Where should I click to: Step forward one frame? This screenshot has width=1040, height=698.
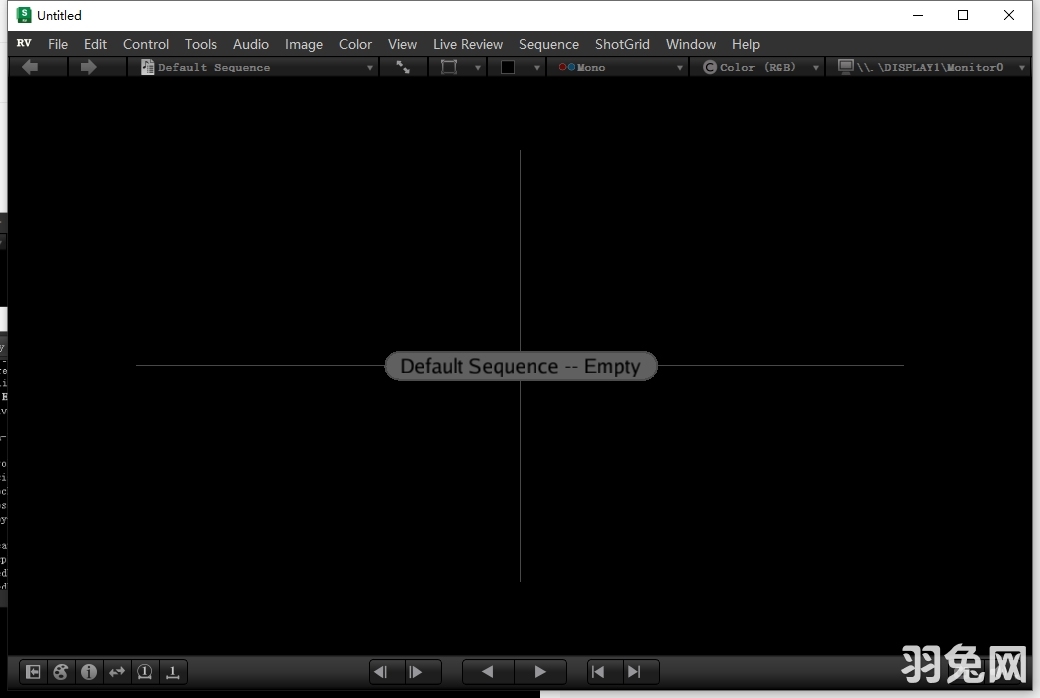coord(416,672)
